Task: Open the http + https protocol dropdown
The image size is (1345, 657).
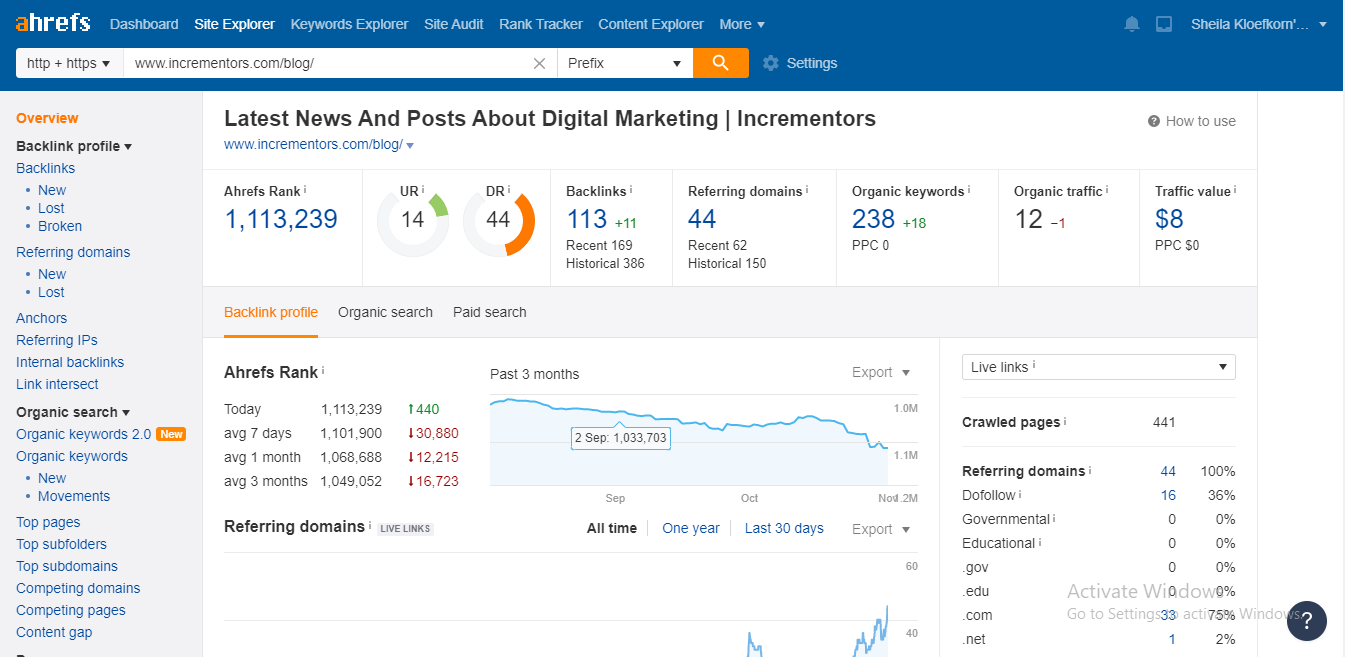Action: coord(69,63)
